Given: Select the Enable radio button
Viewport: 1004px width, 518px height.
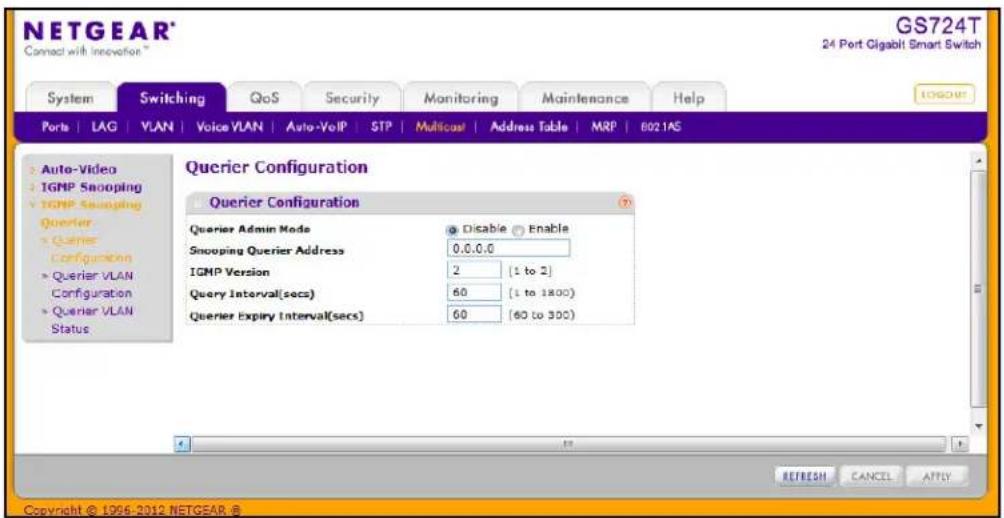Looking at the screenshot, I should (x=519, y=229).
